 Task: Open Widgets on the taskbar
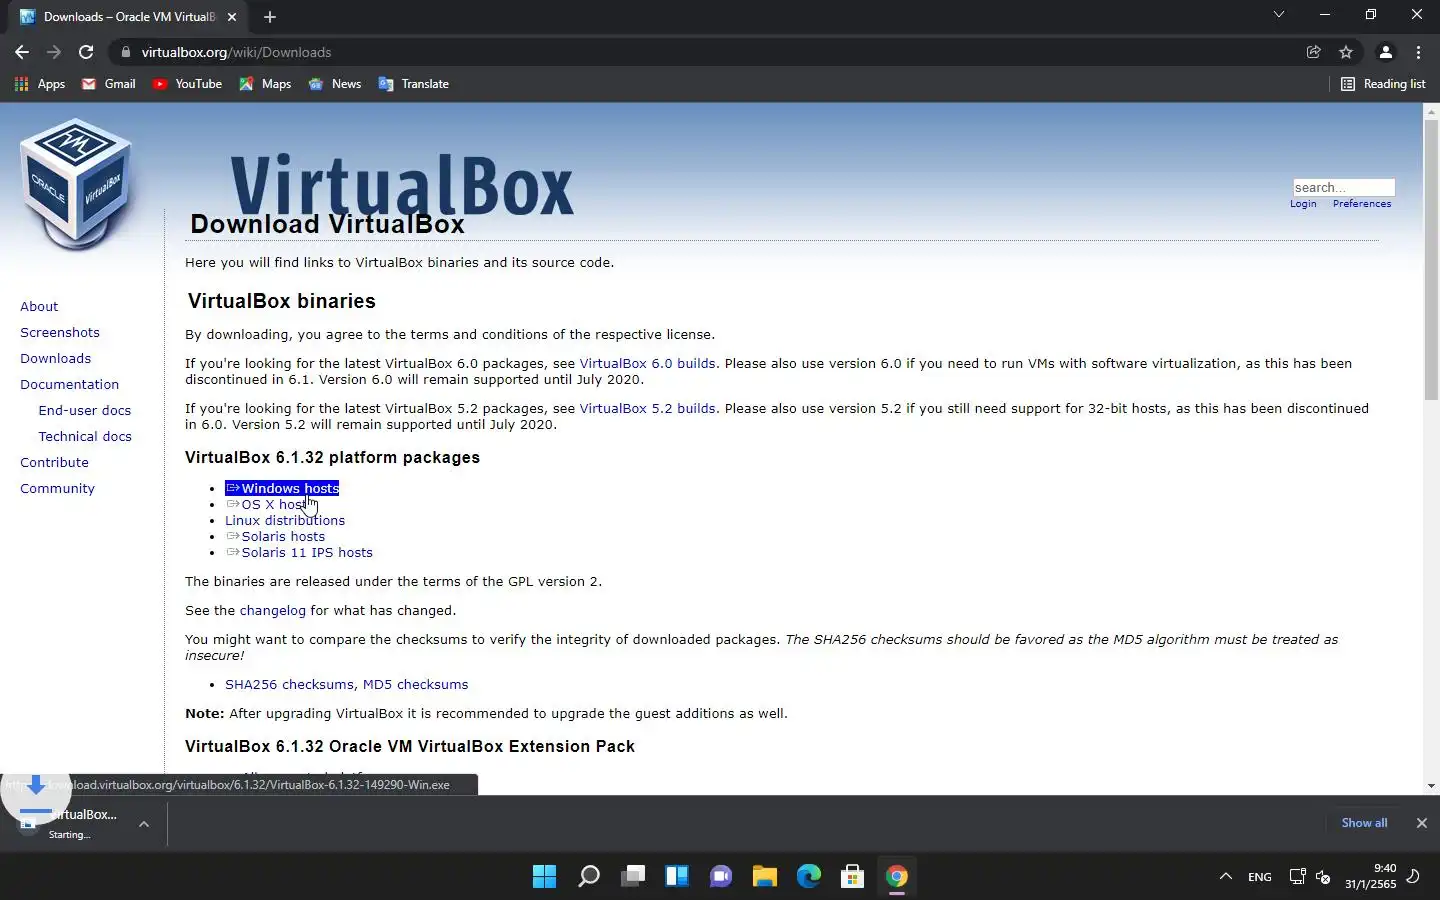[x=676, y=877]
